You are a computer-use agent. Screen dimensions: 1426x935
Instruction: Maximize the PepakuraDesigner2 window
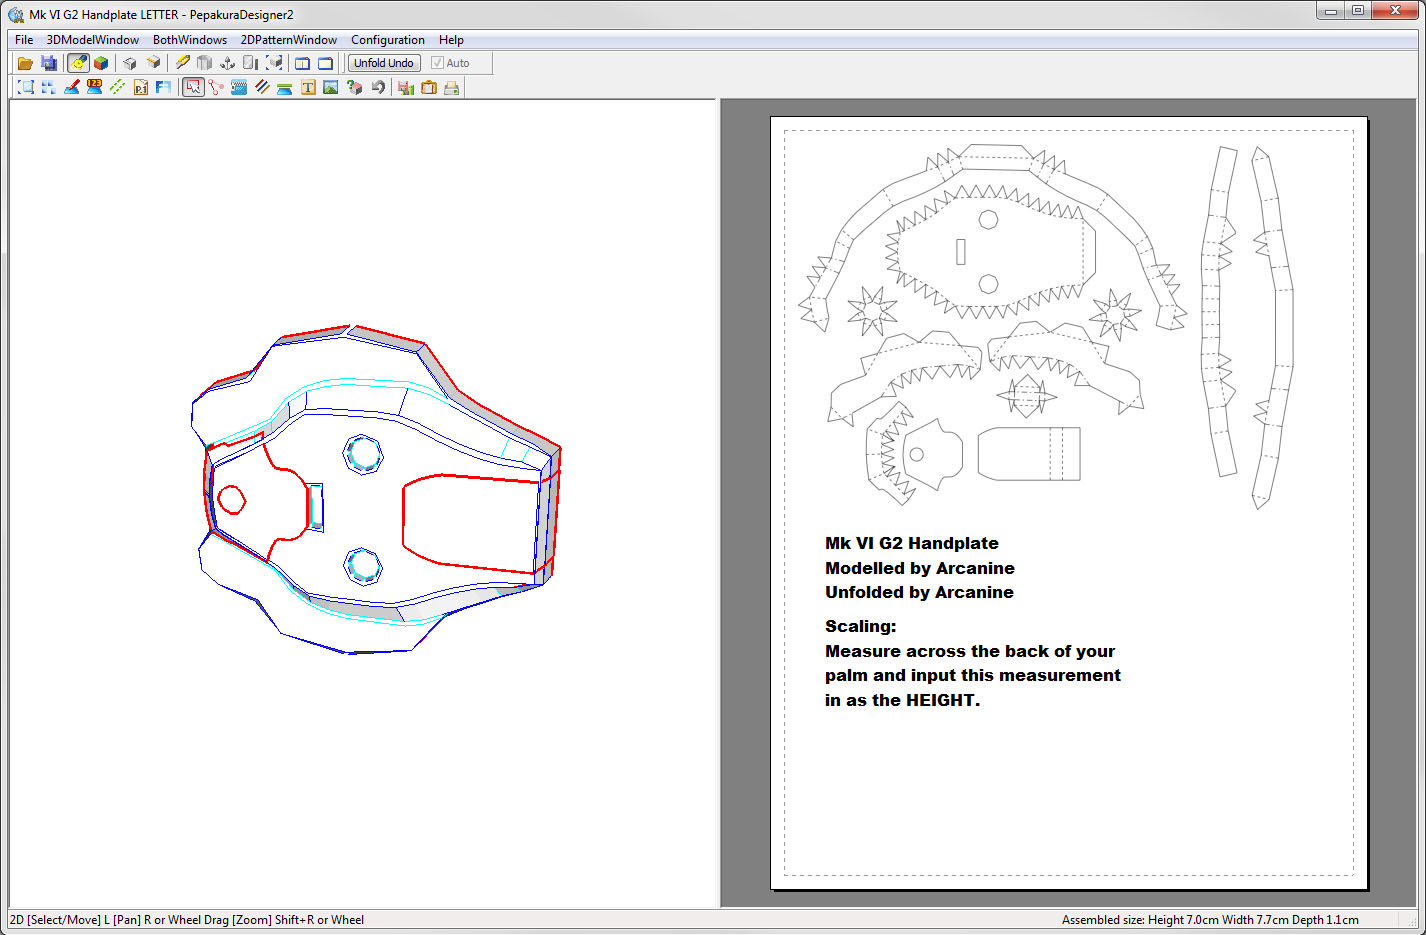click(1357, 11)
